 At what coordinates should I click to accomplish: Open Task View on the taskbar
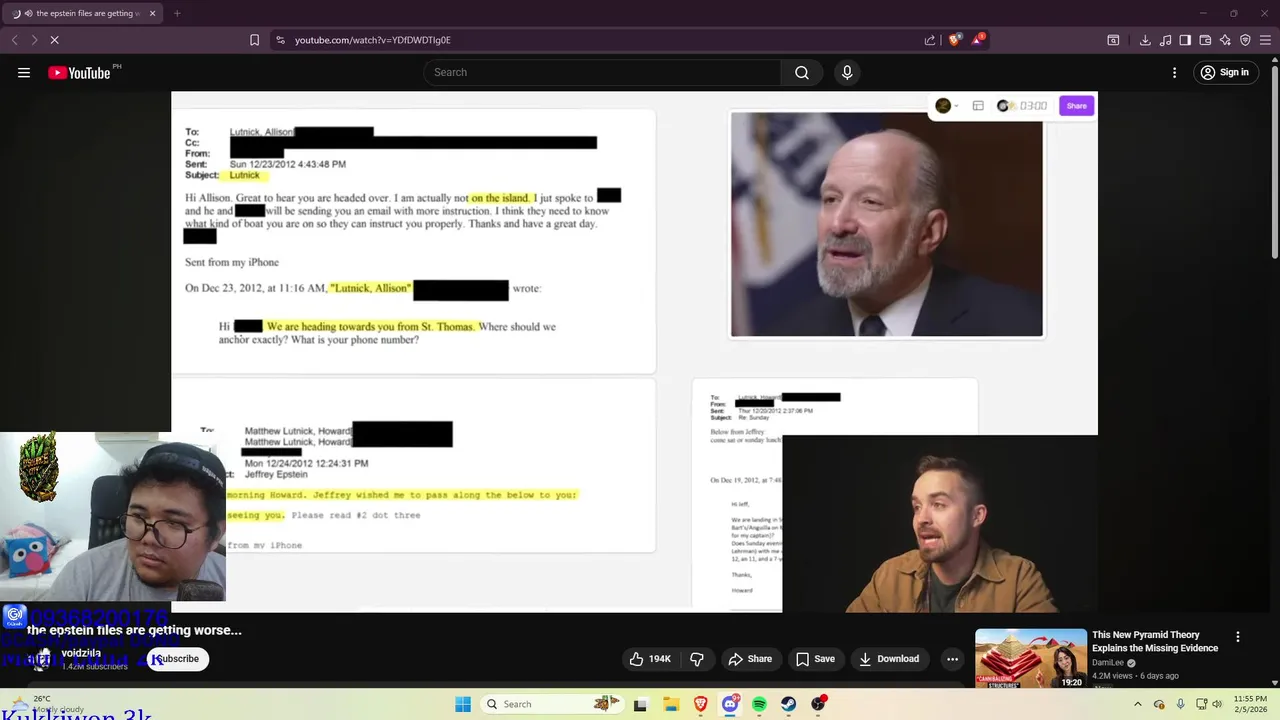[640, 704]
